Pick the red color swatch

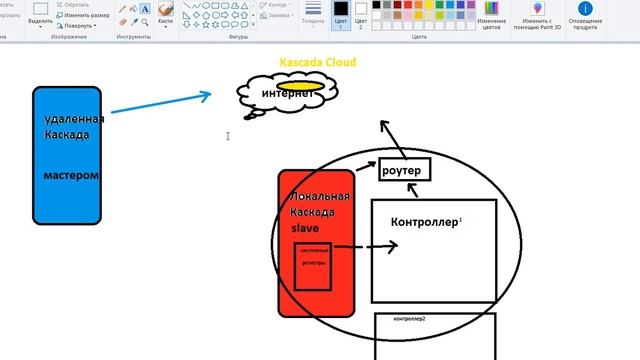point(408,5)
